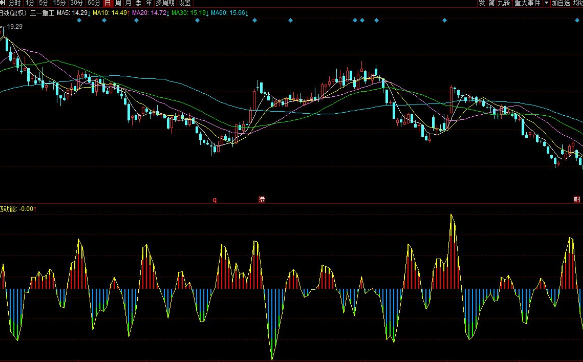Select the 5分 five-minute period tab
The width and height of the screenshot is (583, 362).
click(x=44, y=3)
